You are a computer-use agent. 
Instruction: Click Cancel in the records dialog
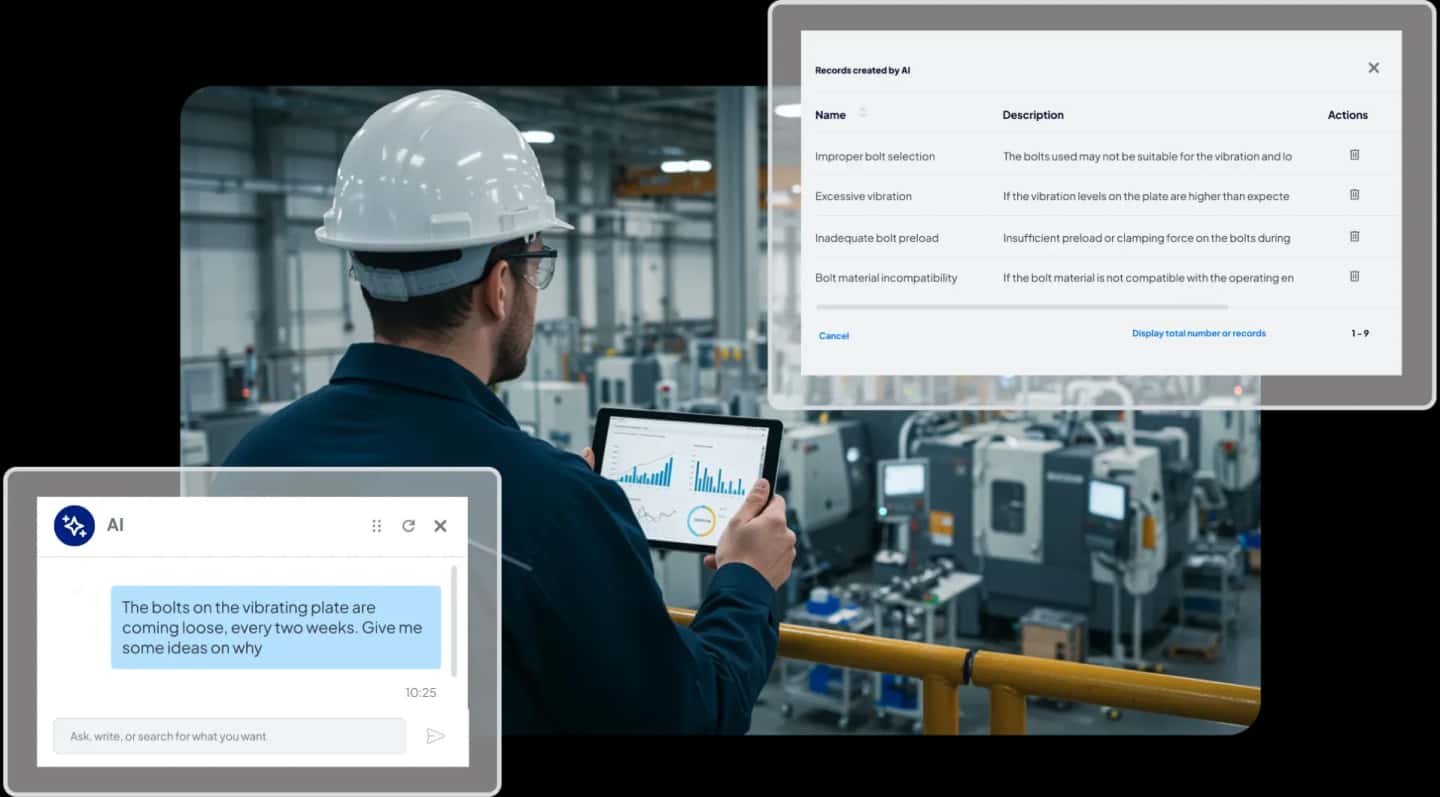pos(834,336)
